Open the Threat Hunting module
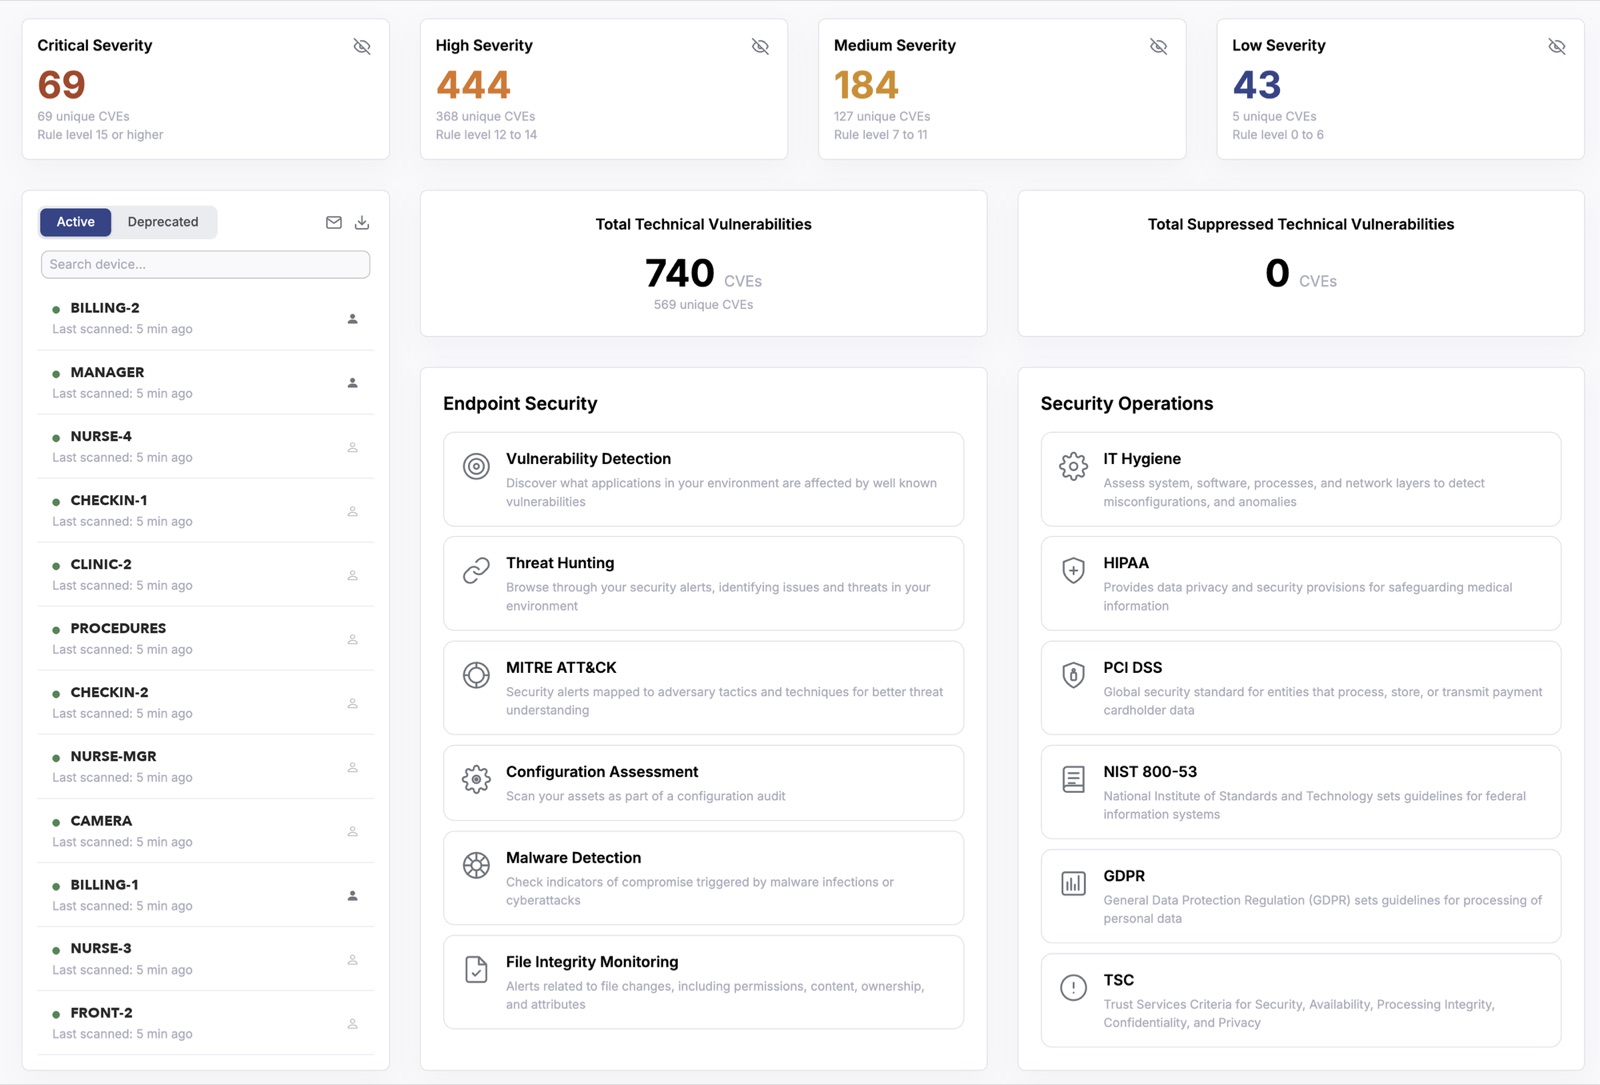Screen dimensions: 1600x1085 coord(703,584)
